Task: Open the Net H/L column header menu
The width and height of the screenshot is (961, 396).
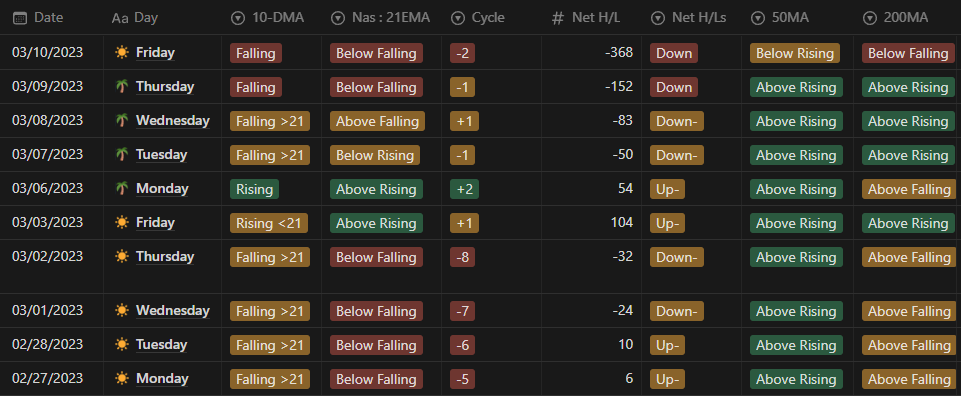Action: pos(591,18)
